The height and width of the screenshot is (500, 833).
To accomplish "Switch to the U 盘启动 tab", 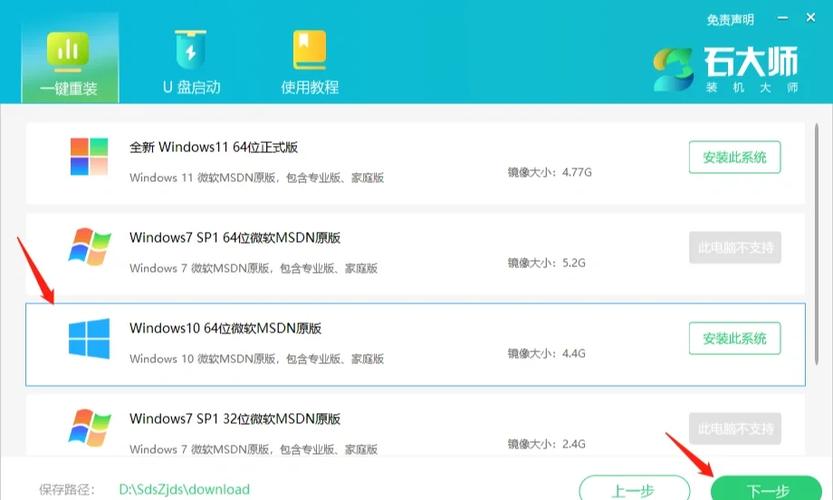I will [191, 63].
